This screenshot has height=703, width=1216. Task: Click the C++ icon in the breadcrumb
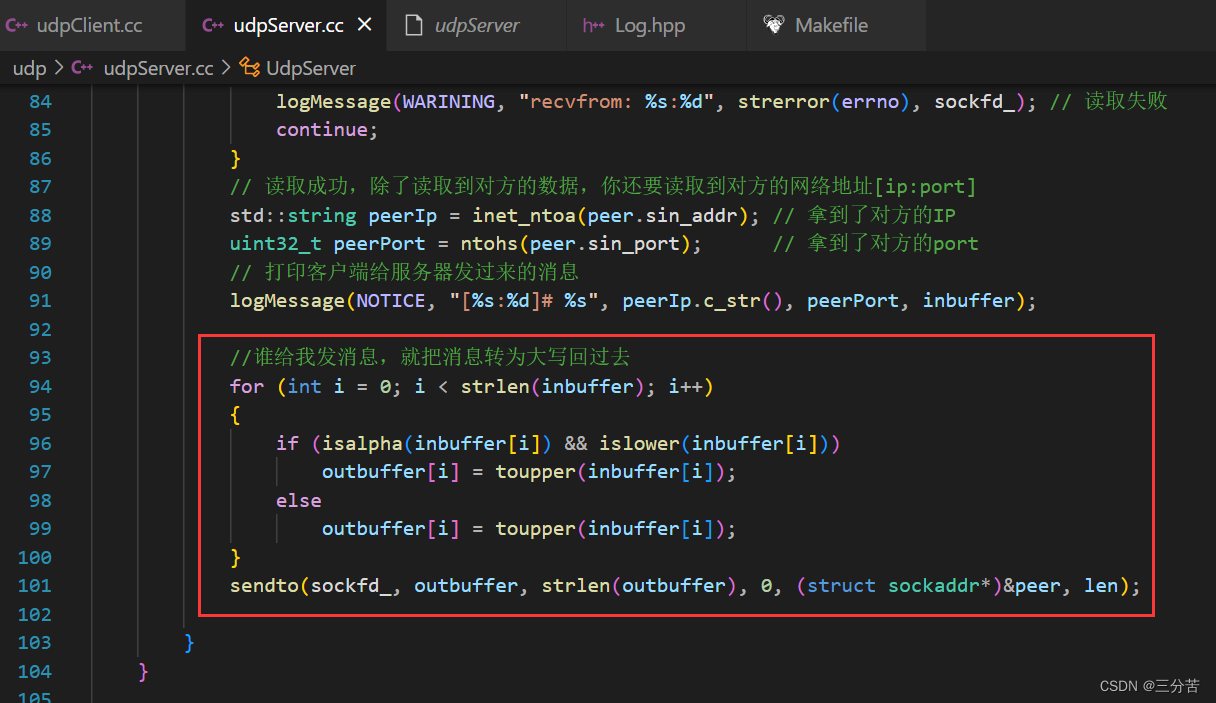tap(83, 68)
